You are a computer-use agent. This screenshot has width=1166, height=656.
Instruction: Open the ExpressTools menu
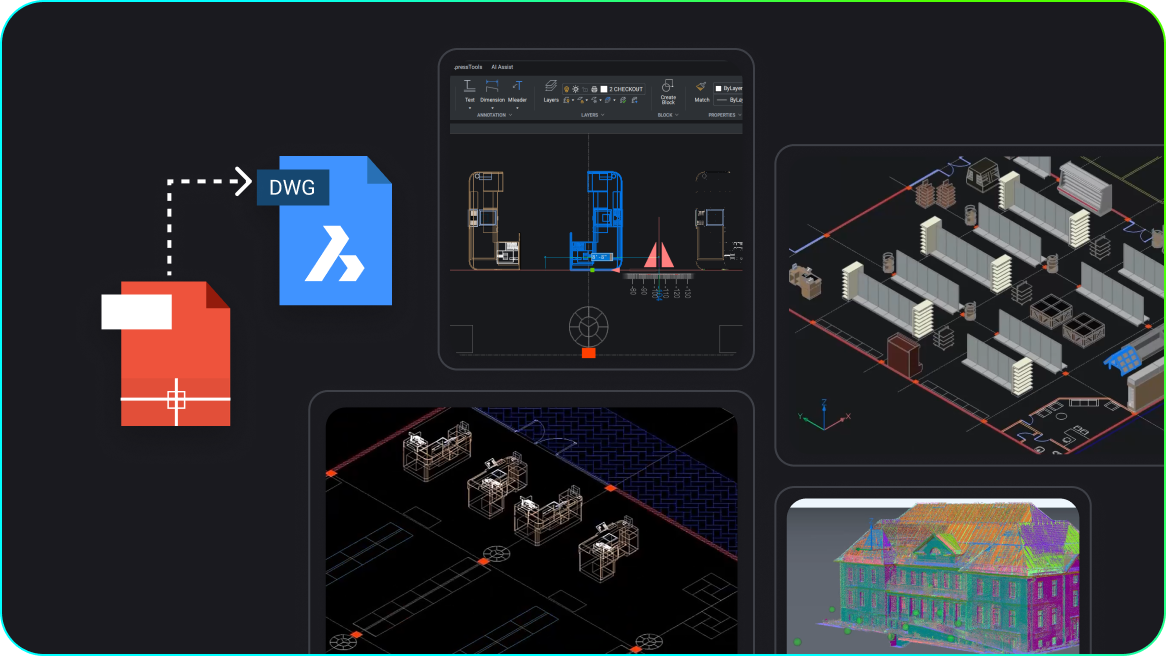click(467, 67)
